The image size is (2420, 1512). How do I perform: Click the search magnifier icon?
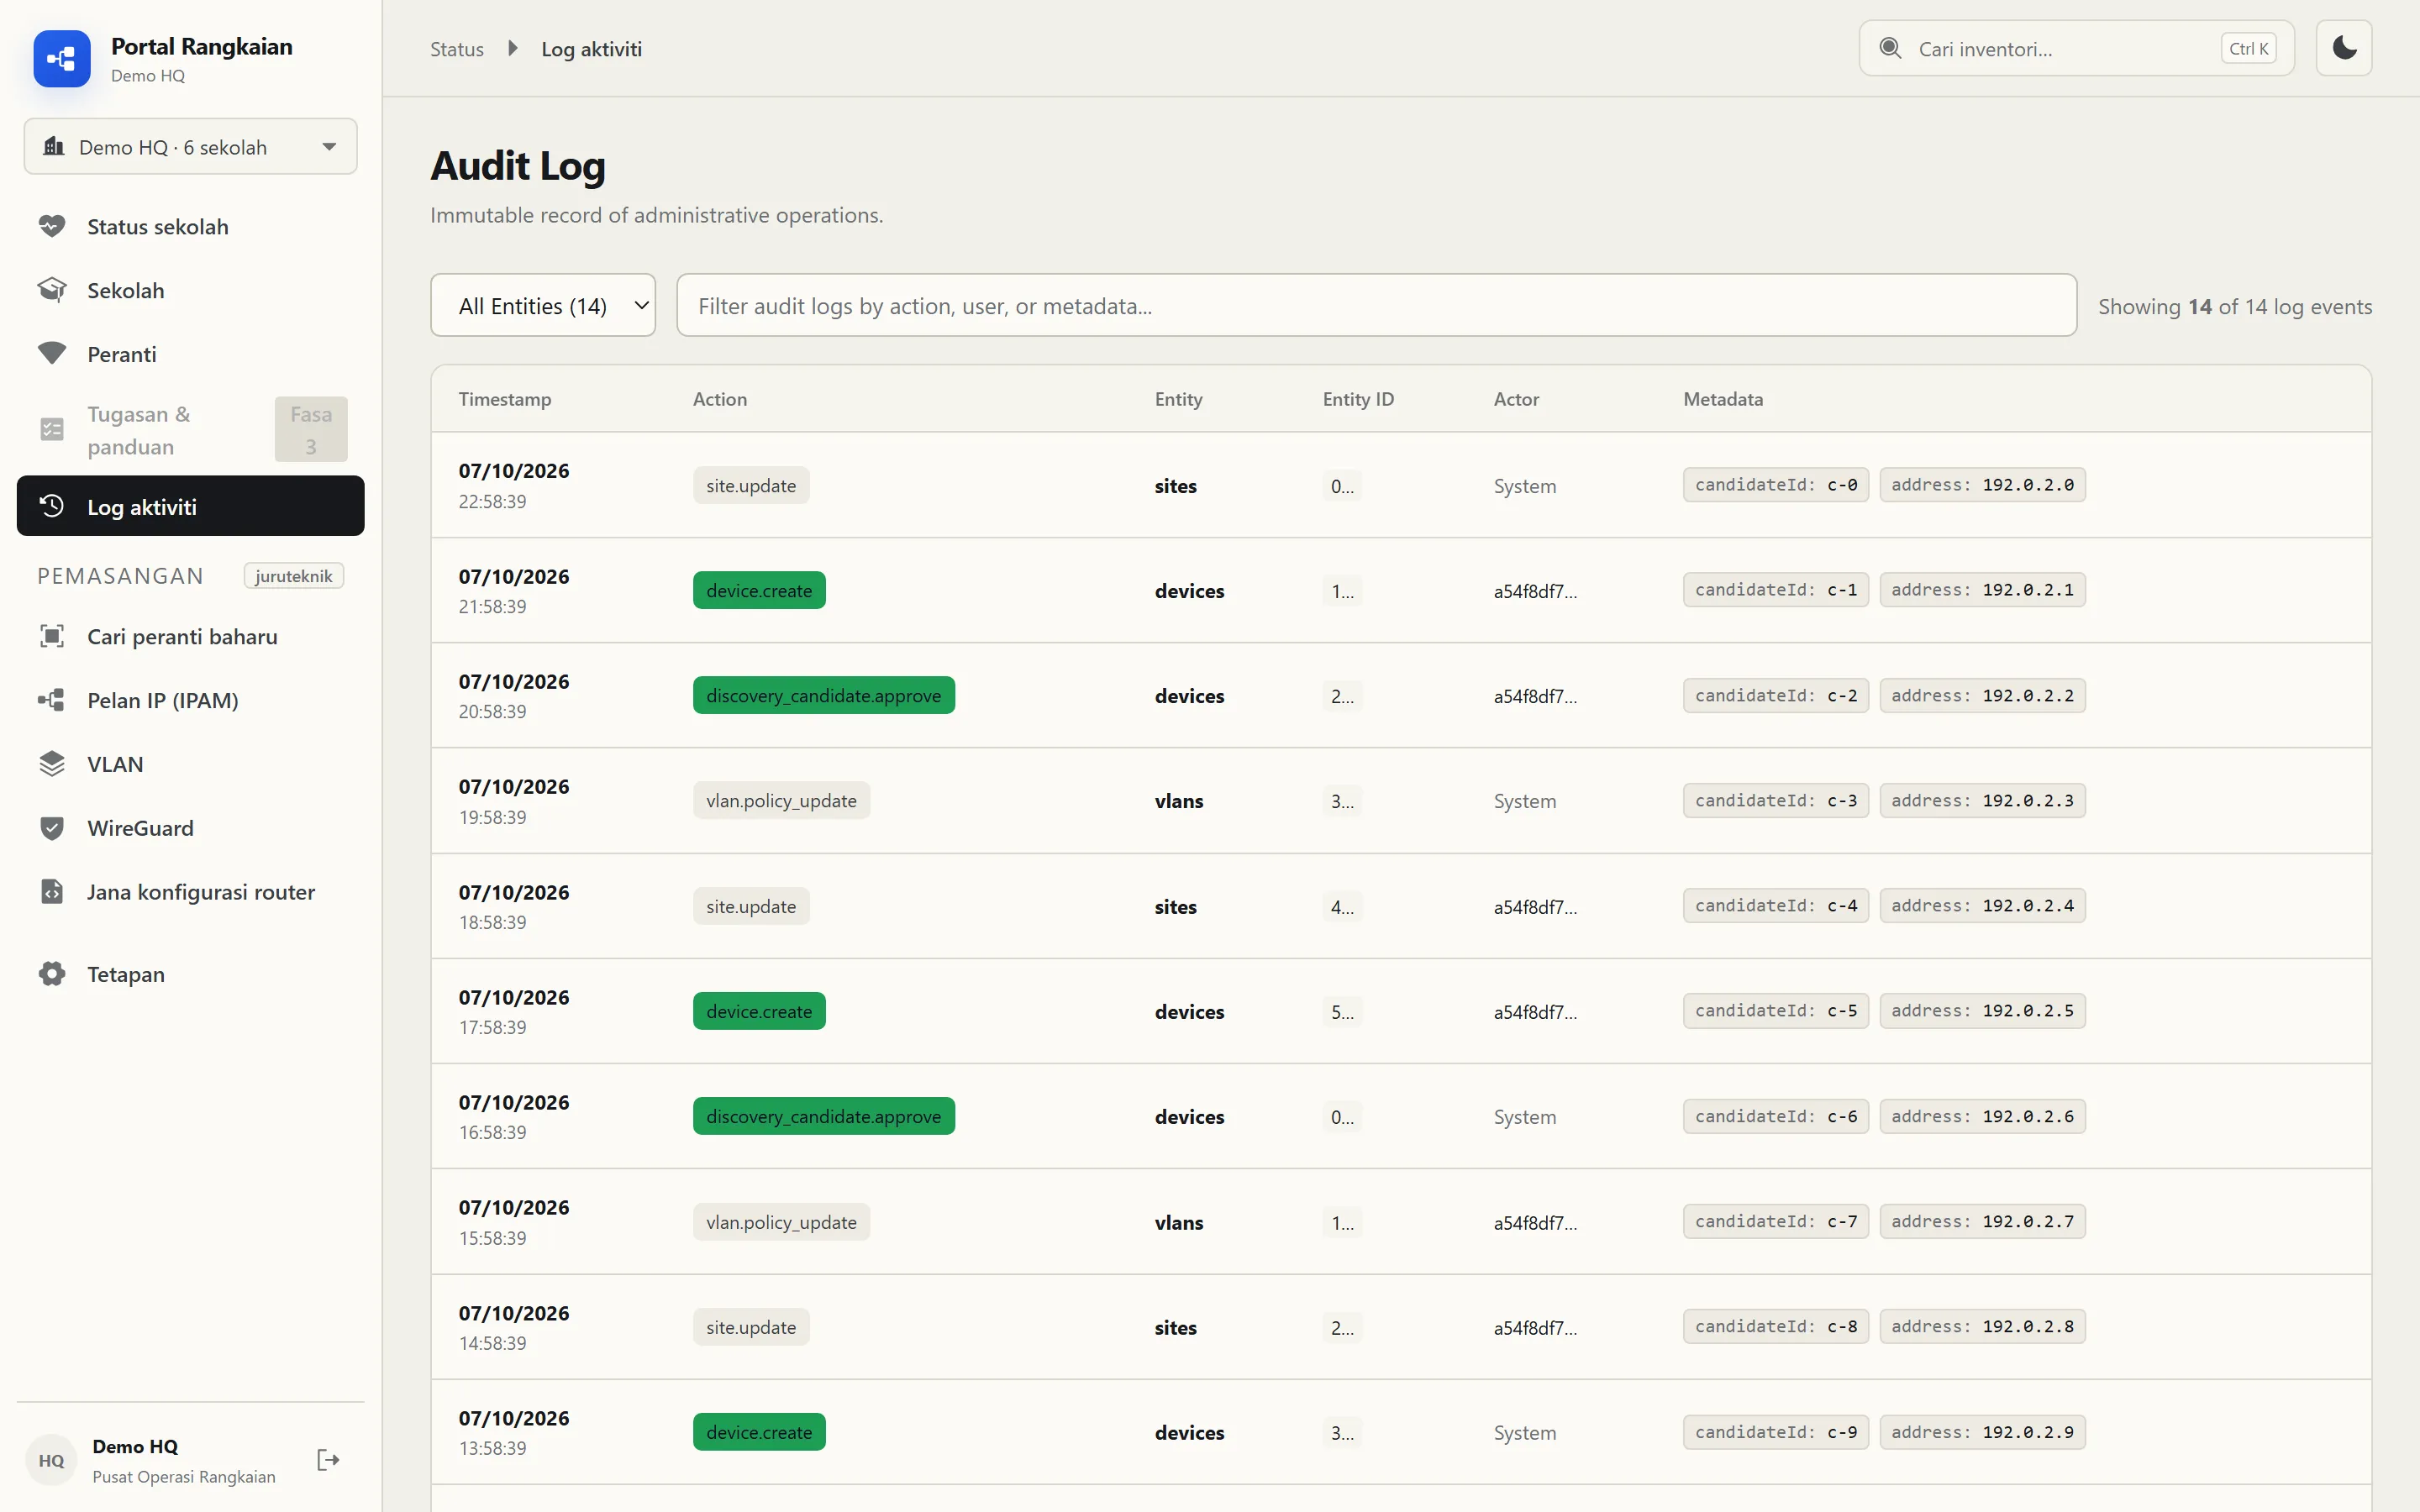[1890, 48]
